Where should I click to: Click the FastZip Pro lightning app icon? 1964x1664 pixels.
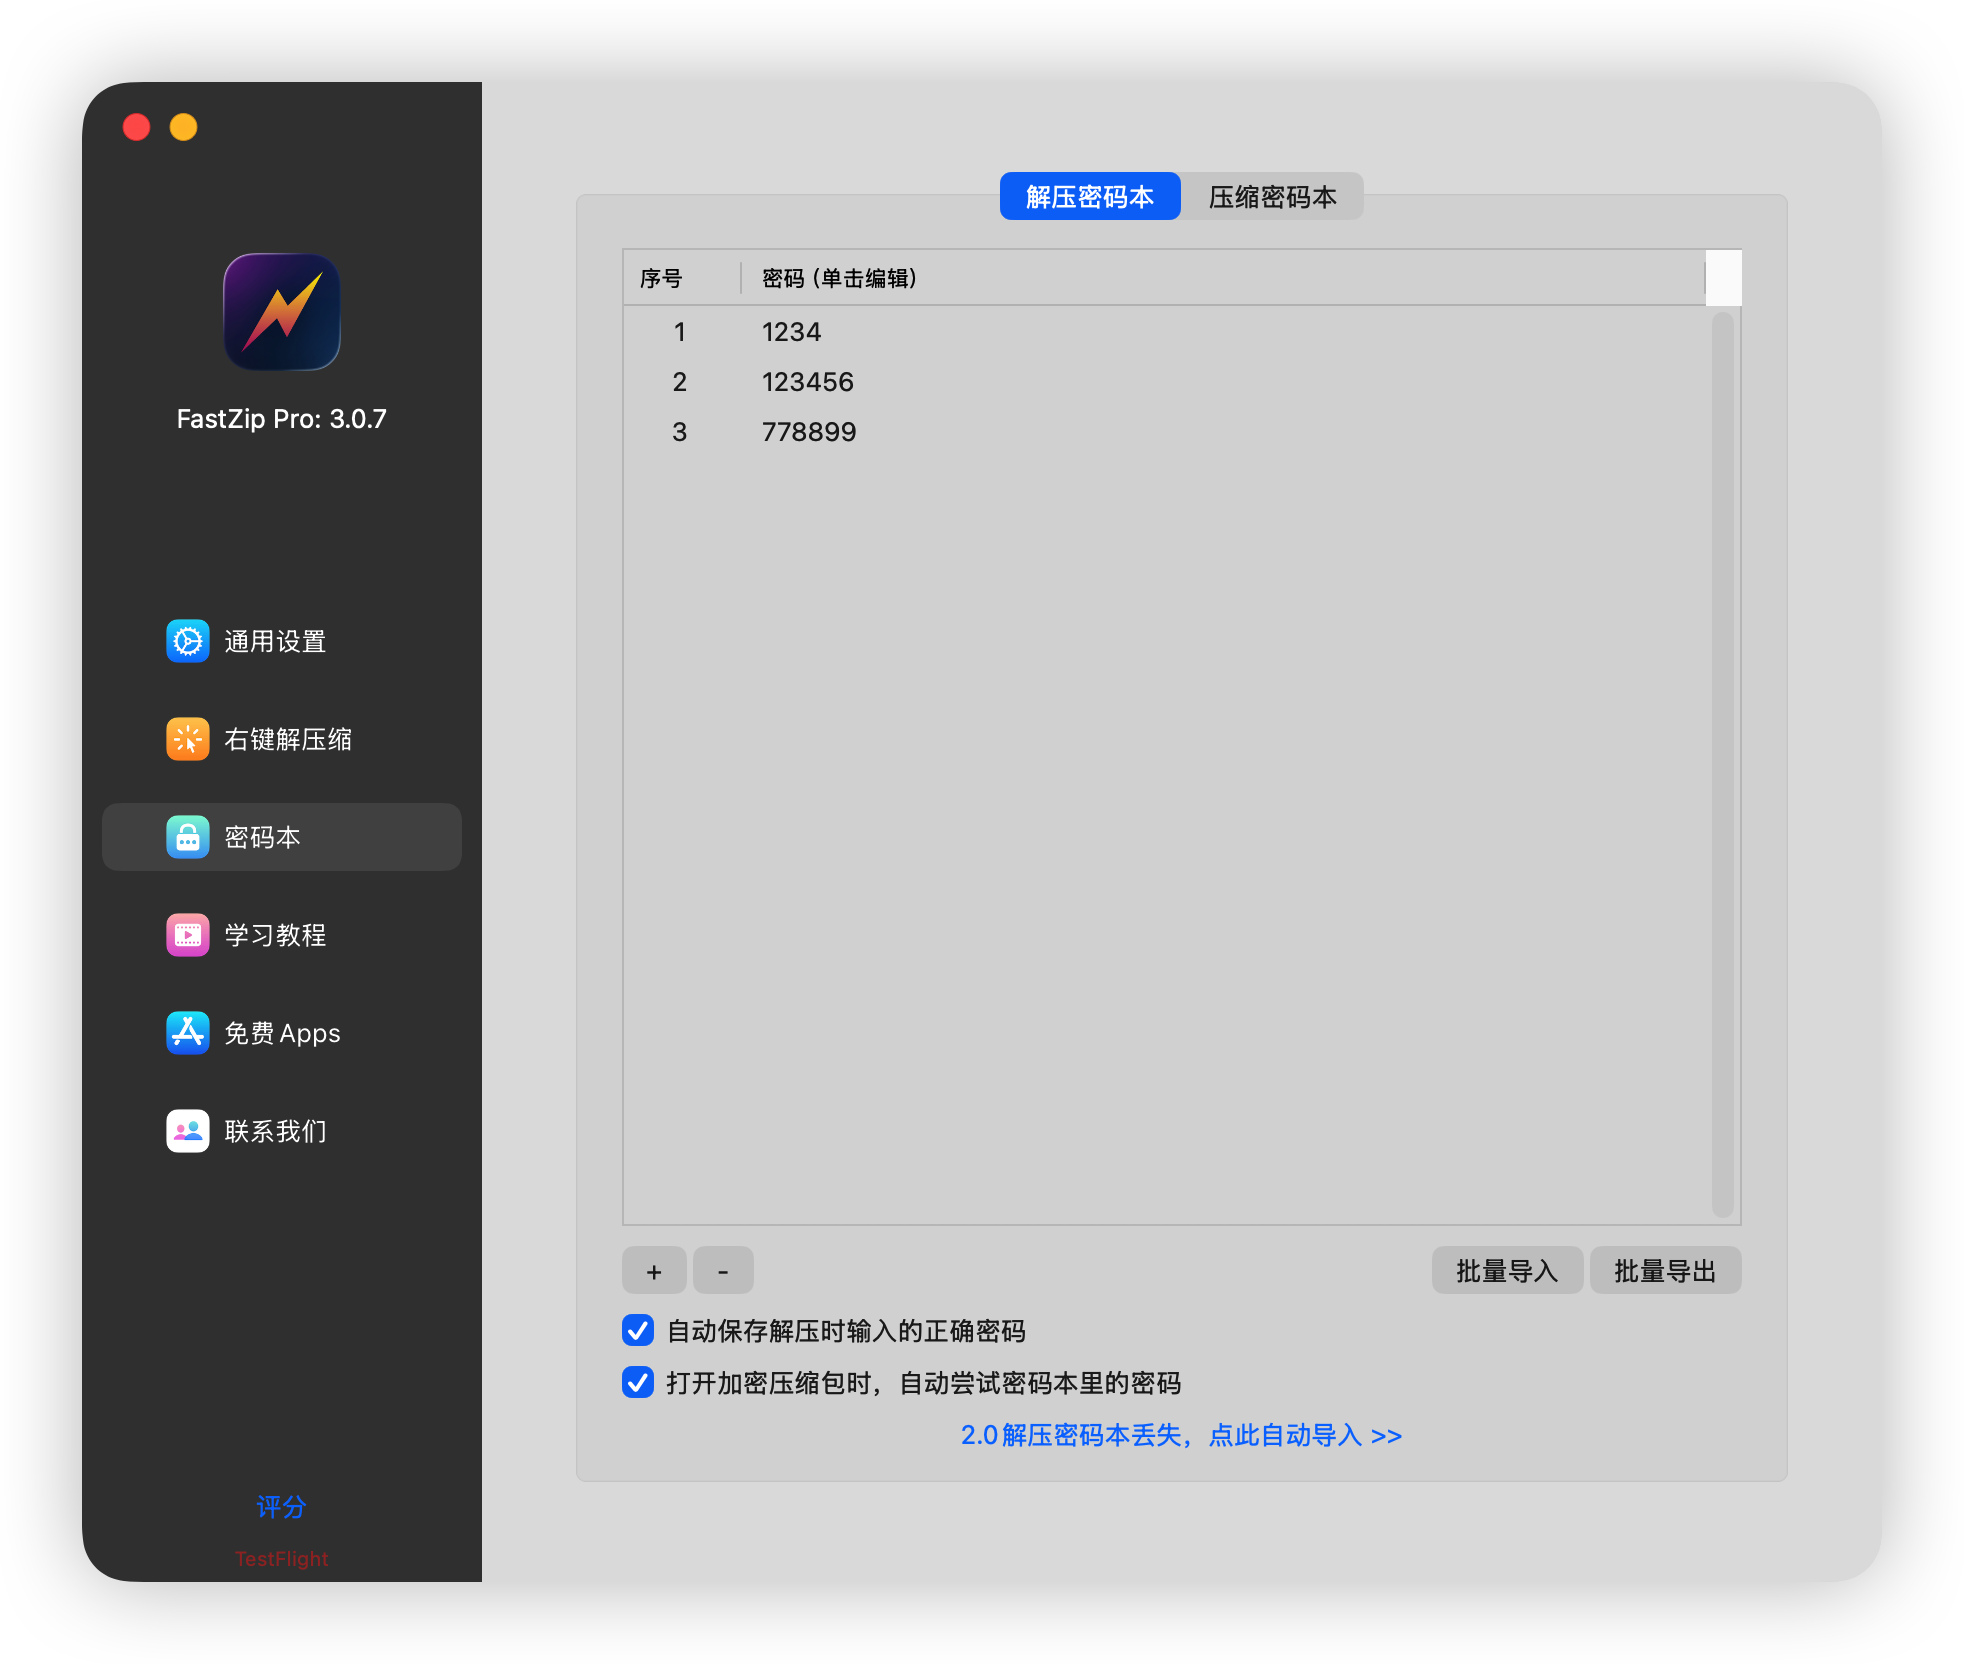pyautogui.click(x=282, y=312)
